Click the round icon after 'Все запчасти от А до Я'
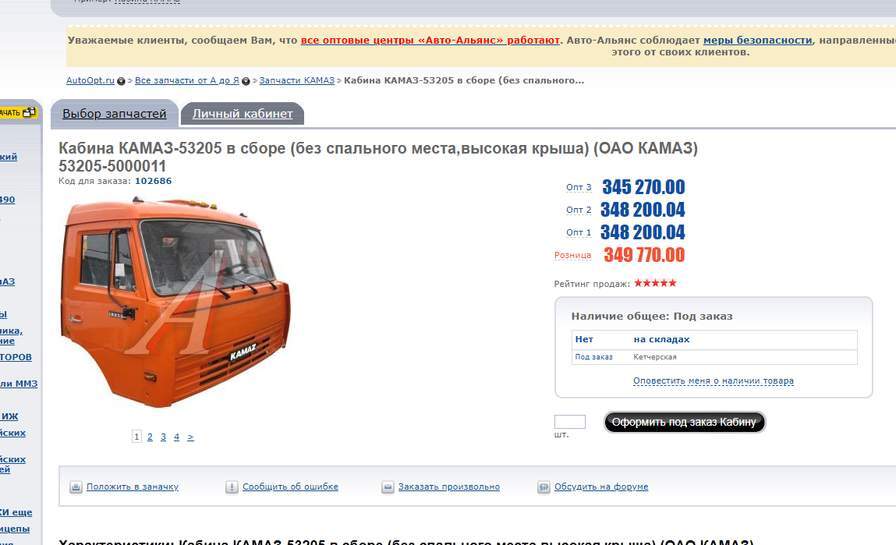 click(x=246, y=81)
